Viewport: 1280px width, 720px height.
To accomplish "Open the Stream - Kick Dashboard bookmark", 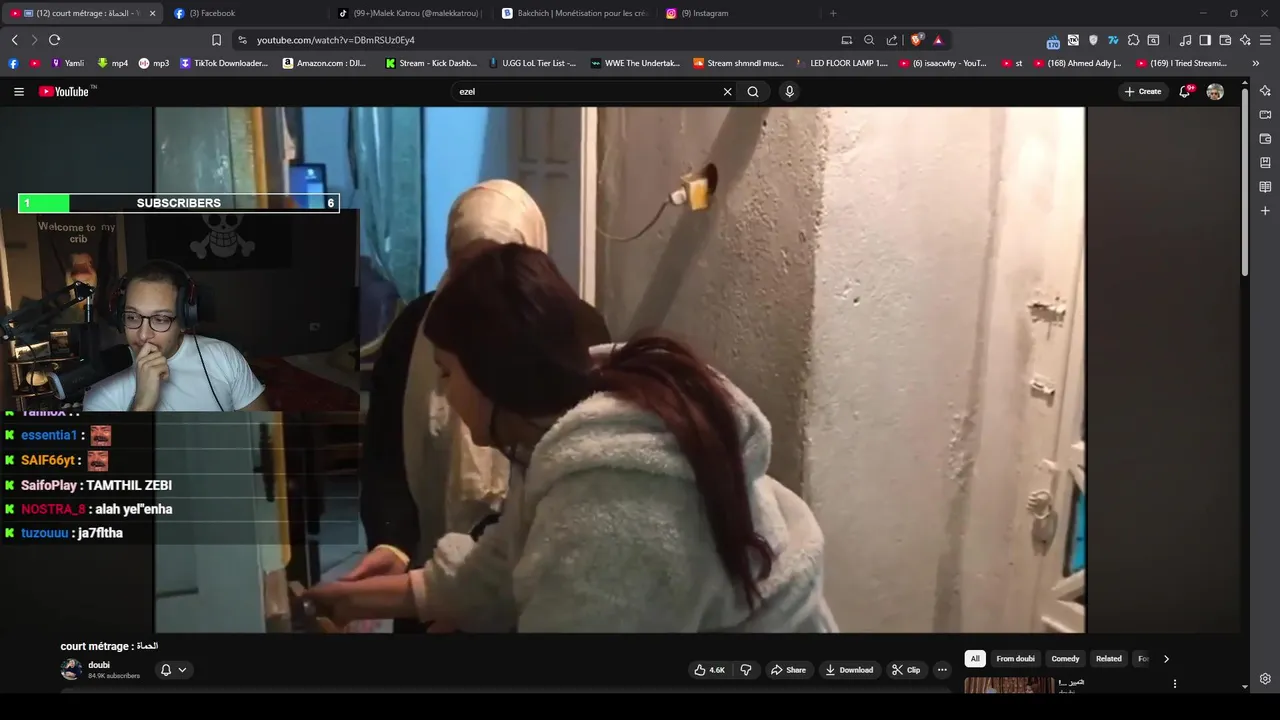I will (431, 63).
